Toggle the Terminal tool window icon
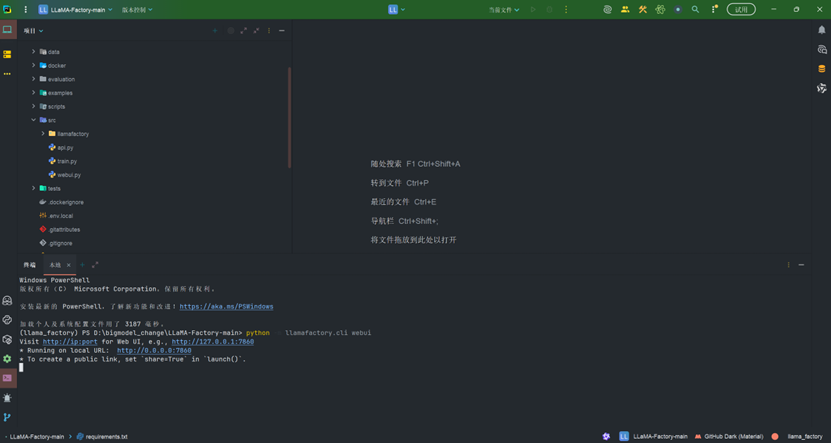Image resolution: width=831 pixels, height=443 pixels. point(7,378)
